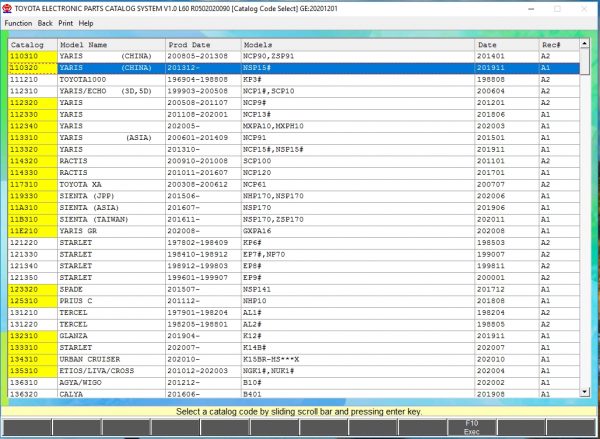Click the scrollbar up arrow
The image size is (600, 439).
point(584,44)
